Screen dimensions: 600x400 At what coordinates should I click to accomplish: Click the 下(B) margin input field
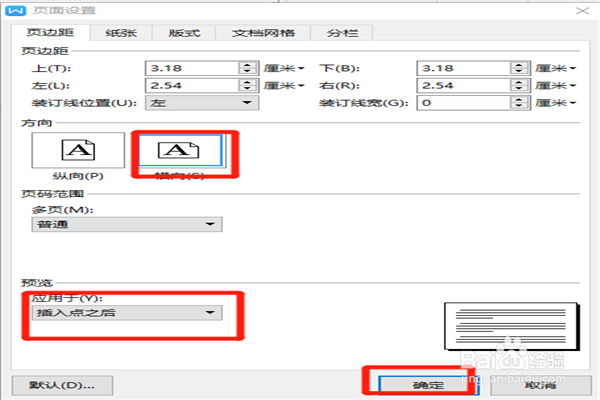464,68
